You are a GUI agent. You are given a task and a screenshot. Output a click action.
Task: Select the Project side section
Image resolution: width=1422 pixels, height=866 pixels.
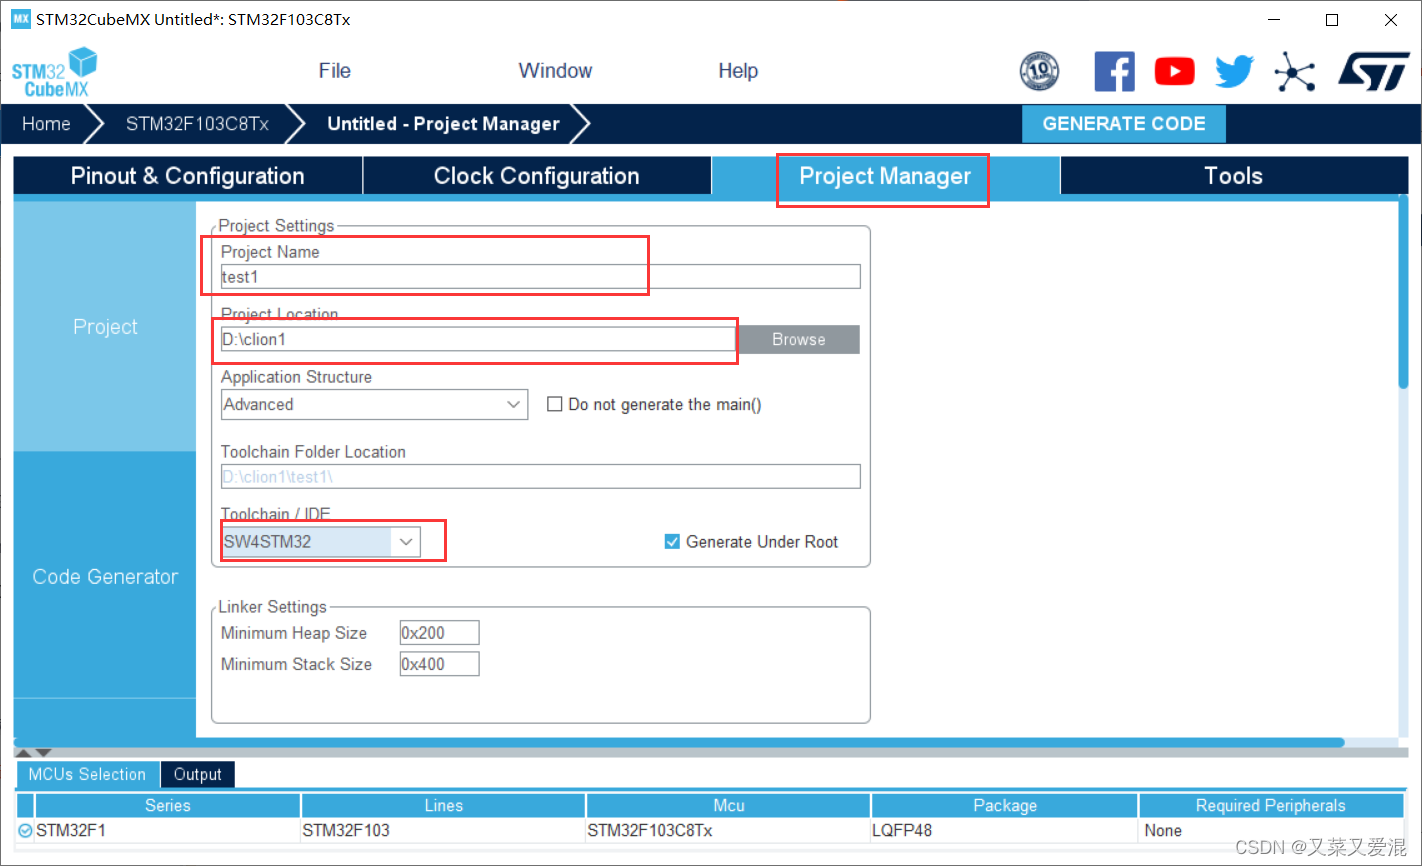105,327
